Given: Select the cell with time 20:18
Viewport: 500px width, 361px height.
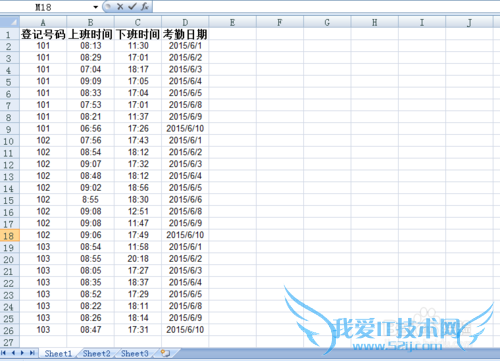Looking at the screenshot, I should tap(138, 259).
